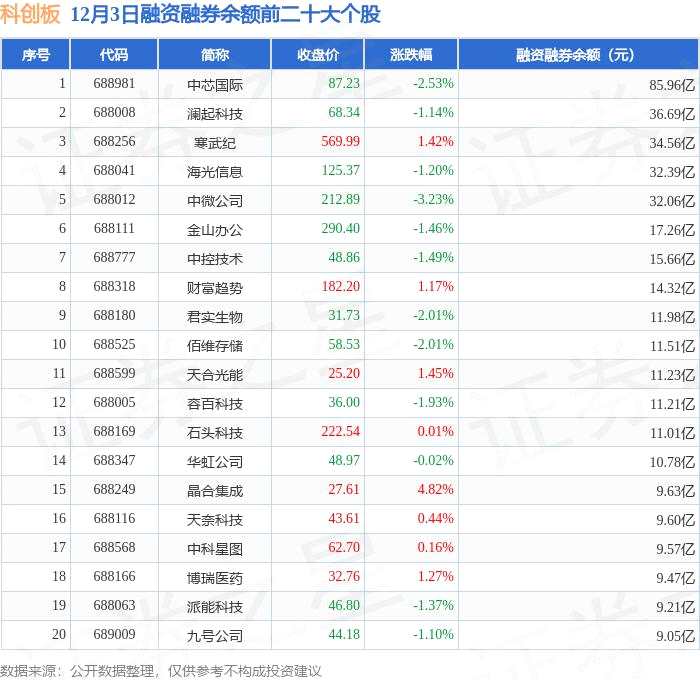The width and height of the screenshot is (700, 680).
Task: Click change percentage -0.02%
Action: pos(433,460)
